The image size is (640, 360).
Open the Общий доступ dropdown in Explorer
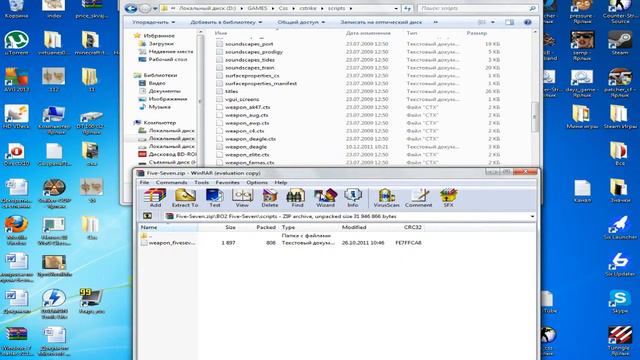point(301,22)
